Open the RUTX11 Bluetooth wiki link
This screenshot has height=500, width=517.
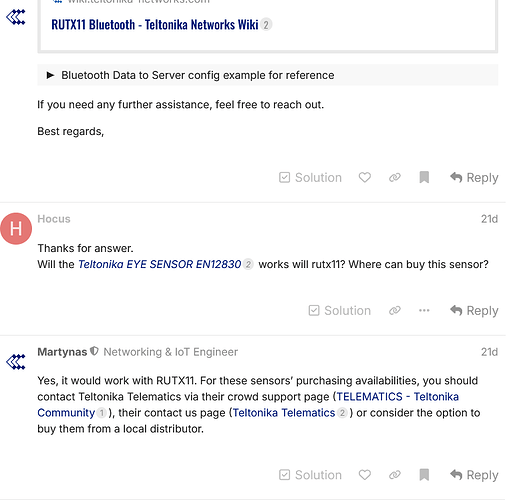(x=155, y=25)
